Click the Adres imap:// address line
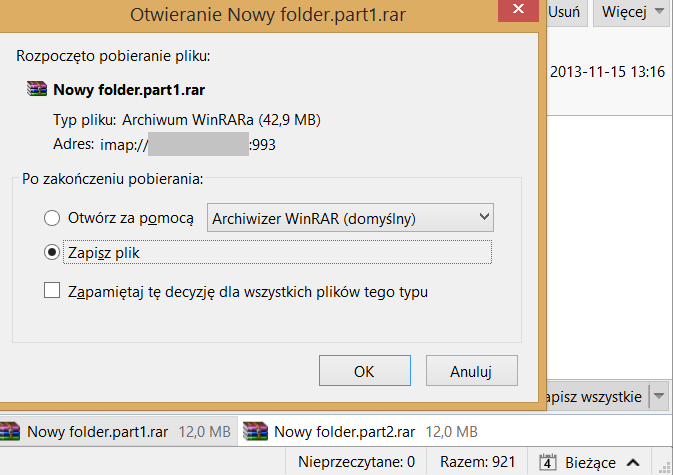The height and width of the screenshot is (475, 673). click(164, 144)
